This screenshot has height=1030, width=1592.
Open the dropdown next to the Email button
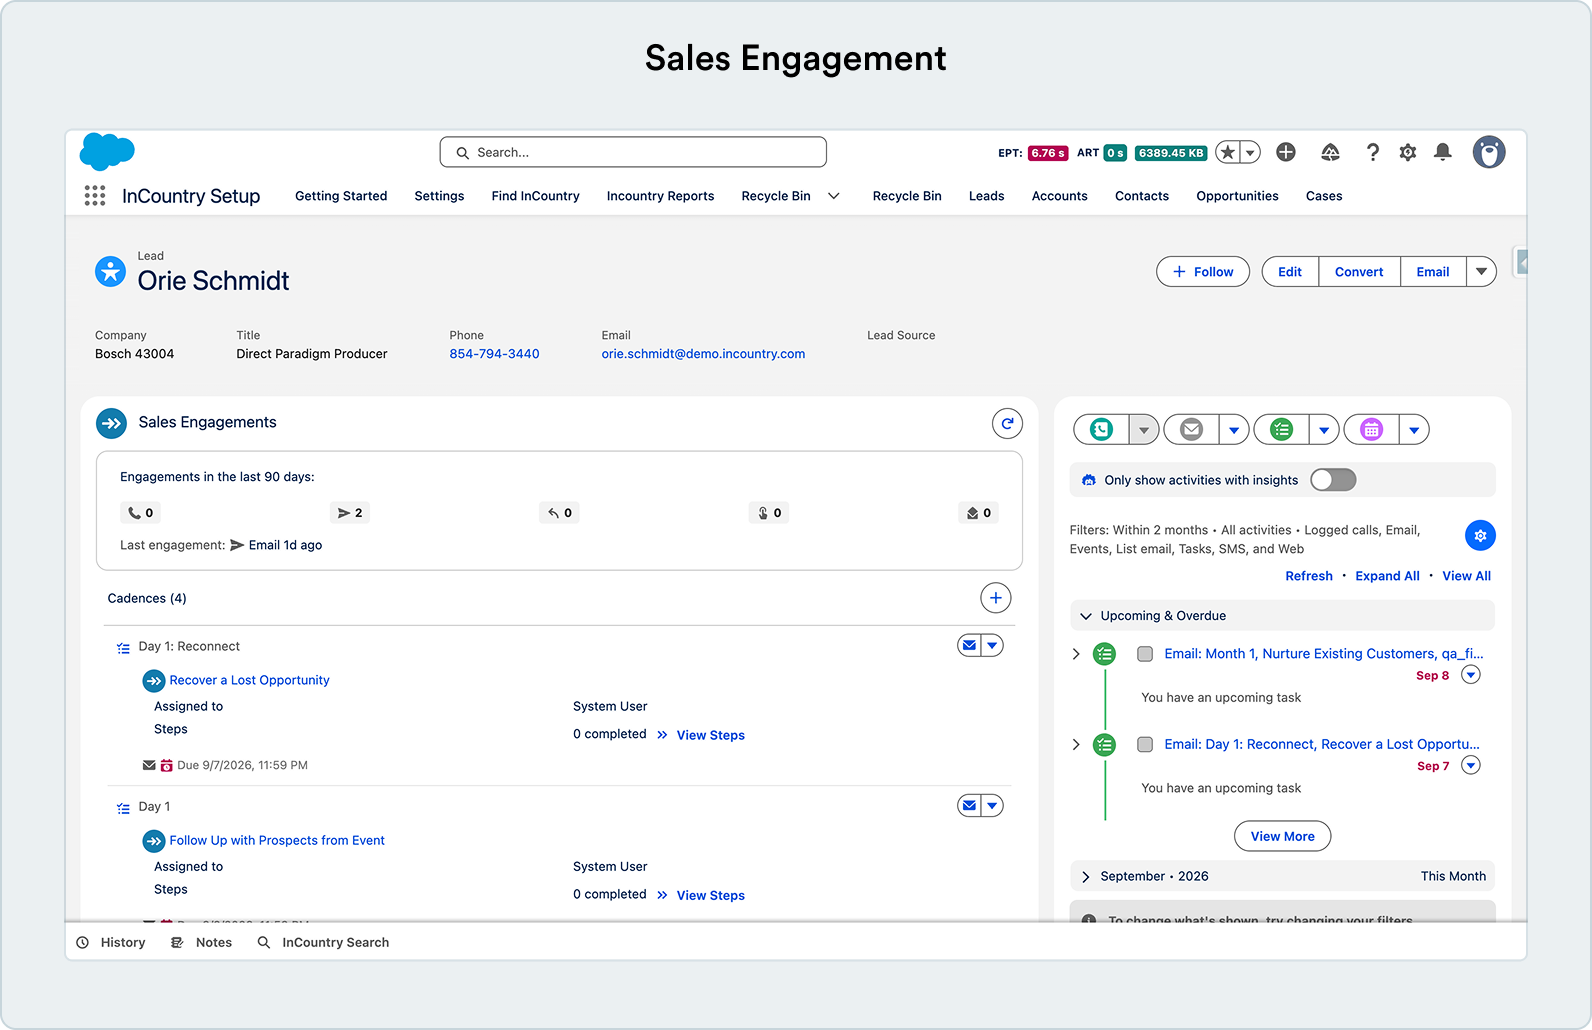[1481, 272]
